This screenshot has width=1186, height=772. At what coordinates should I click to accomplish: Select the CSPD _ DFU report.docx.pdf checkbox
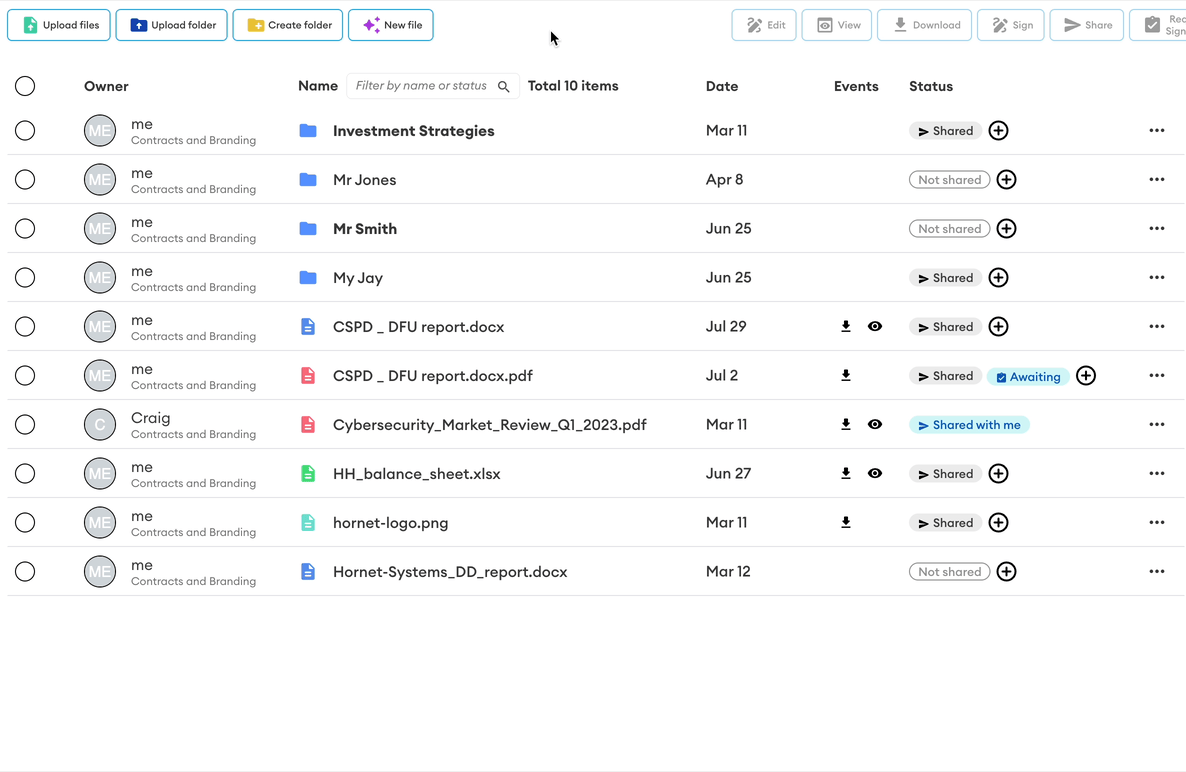[25, 376]
